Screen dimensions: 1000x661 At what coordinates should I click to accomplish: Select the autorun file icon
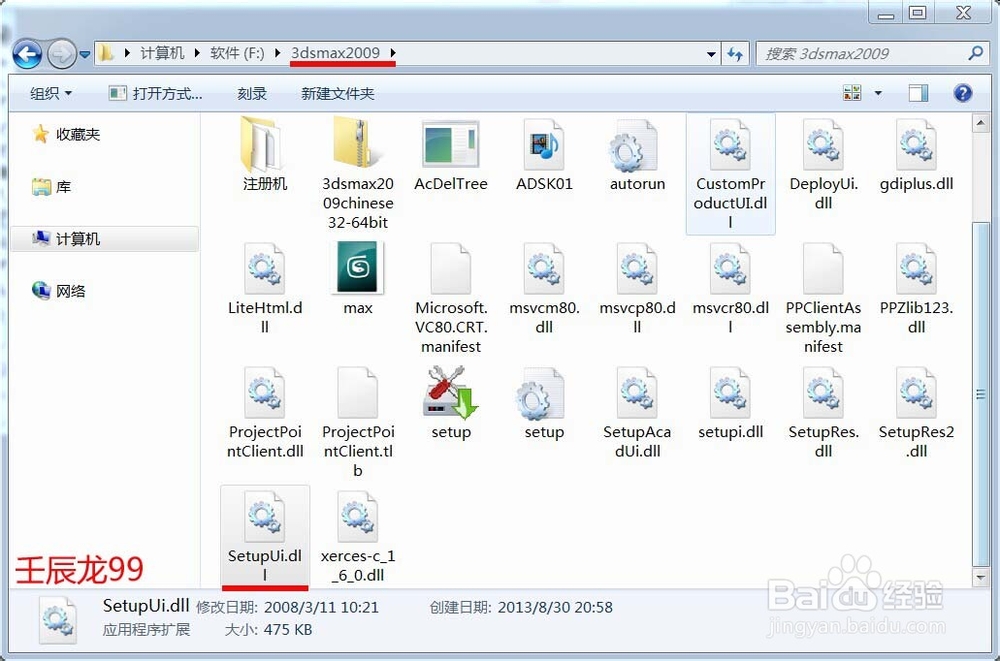[637, 154]
